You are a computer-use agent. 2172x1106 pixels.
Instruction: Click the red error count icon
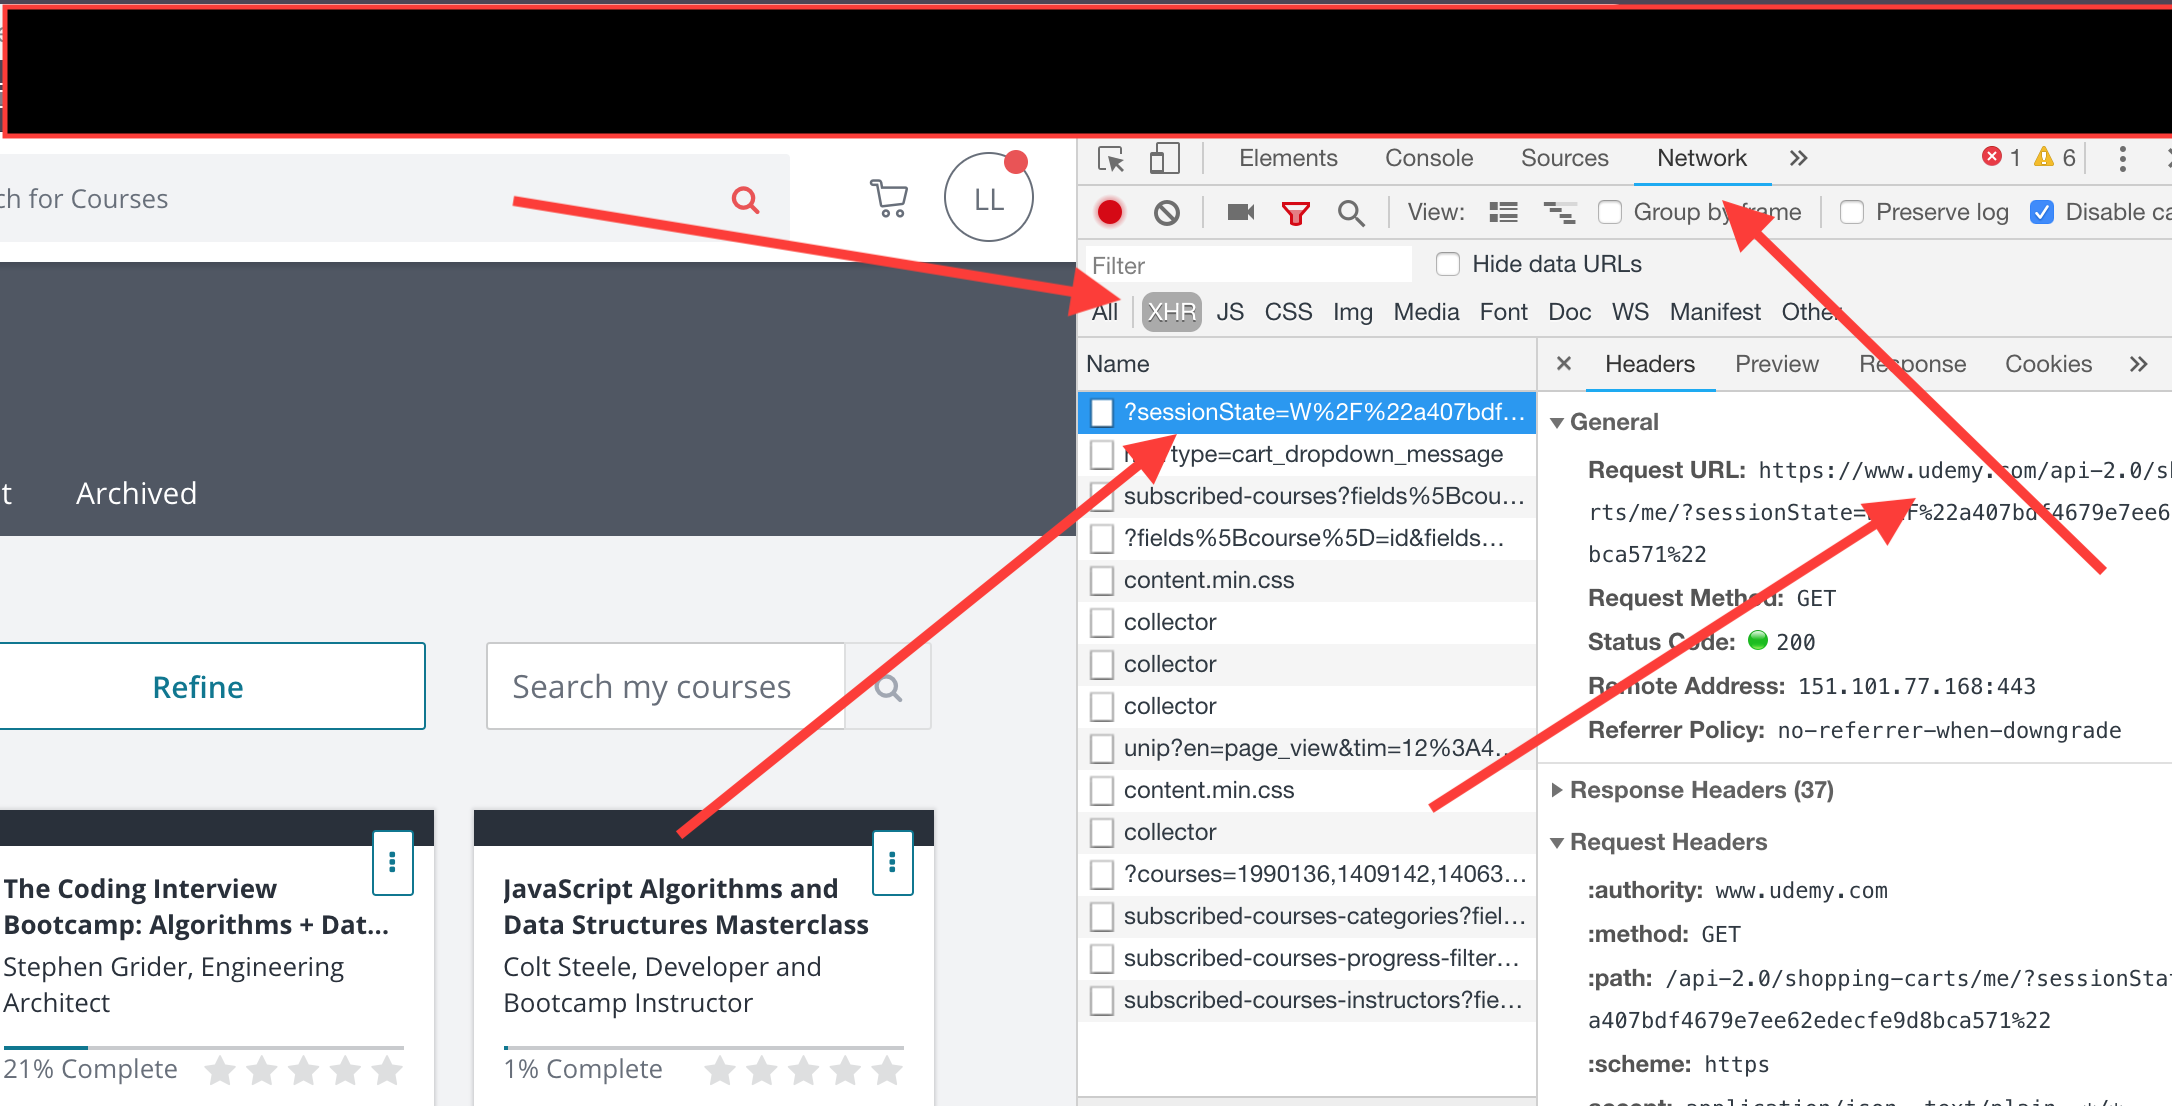click(1992, 157)
